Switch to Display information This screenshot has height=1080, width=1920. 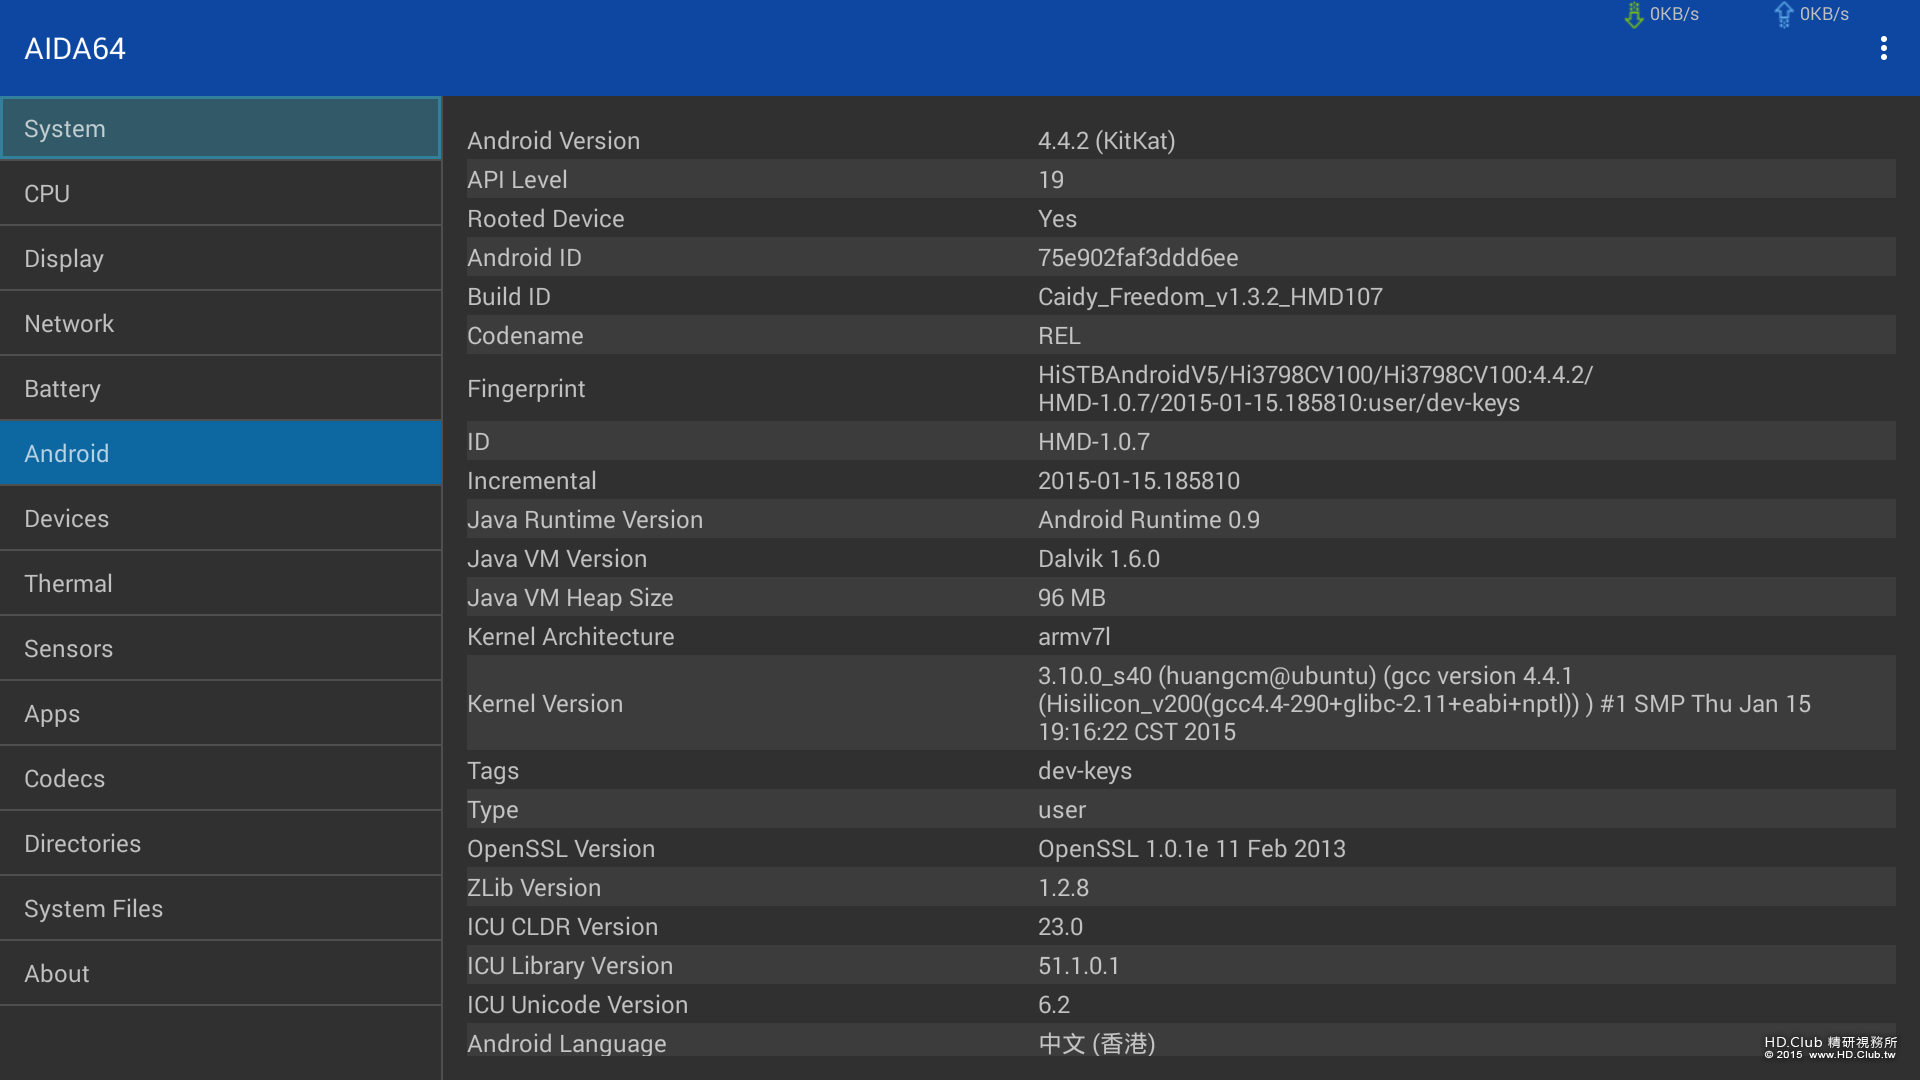(x=220, y=258)
